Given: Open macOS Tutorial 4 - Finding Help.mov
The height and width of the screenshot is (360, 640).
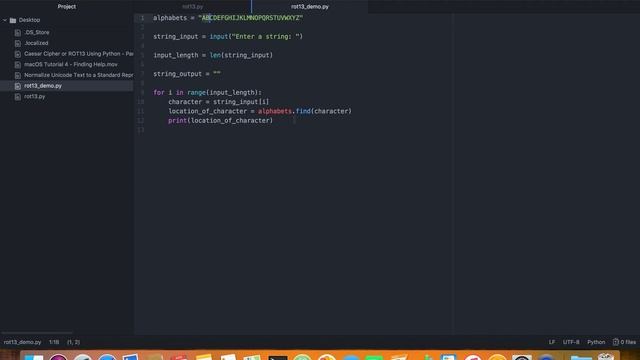Looking at the screenshot, I should 71,64.
